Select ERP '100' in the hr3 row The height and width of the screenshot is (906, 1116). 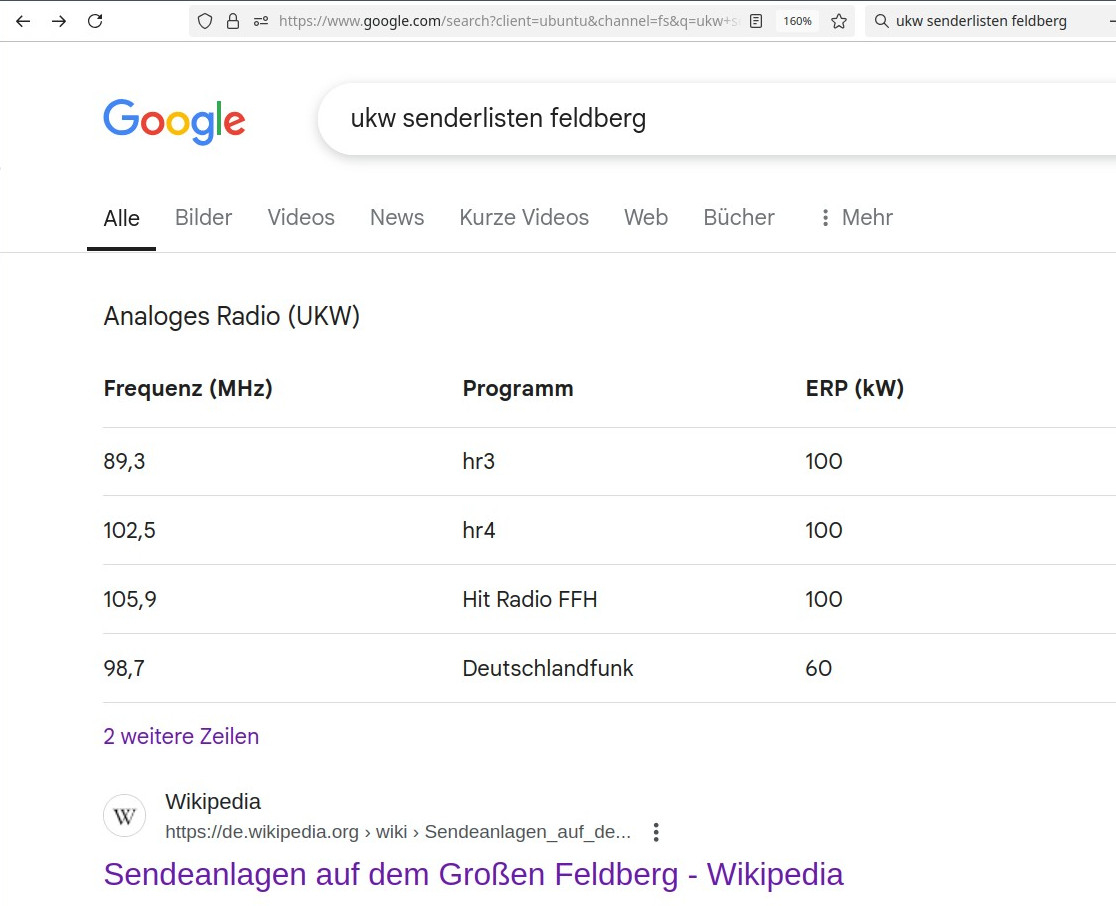click(824, 461)
